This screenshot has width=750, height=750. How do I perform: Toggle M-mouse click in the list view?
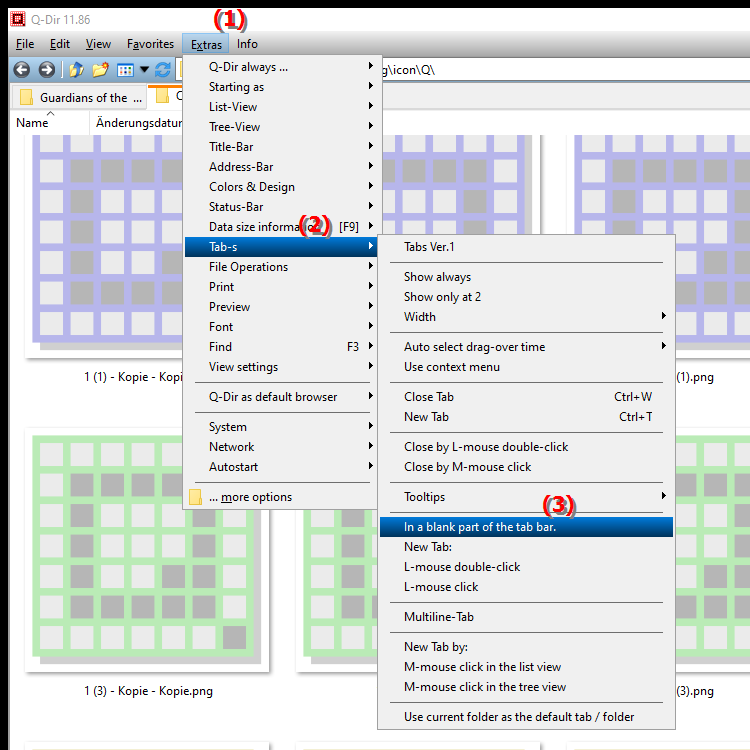click(526, 667)
